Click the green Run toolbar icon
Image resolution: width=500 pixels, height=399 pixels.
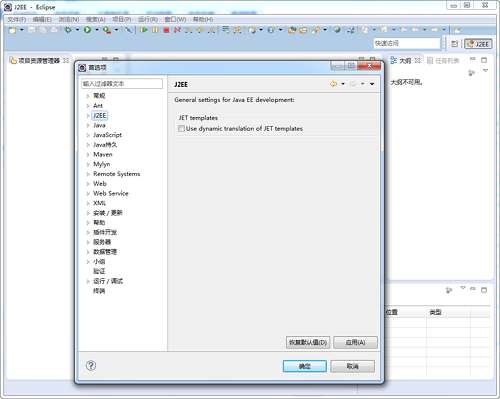click(x=87, y=30)
